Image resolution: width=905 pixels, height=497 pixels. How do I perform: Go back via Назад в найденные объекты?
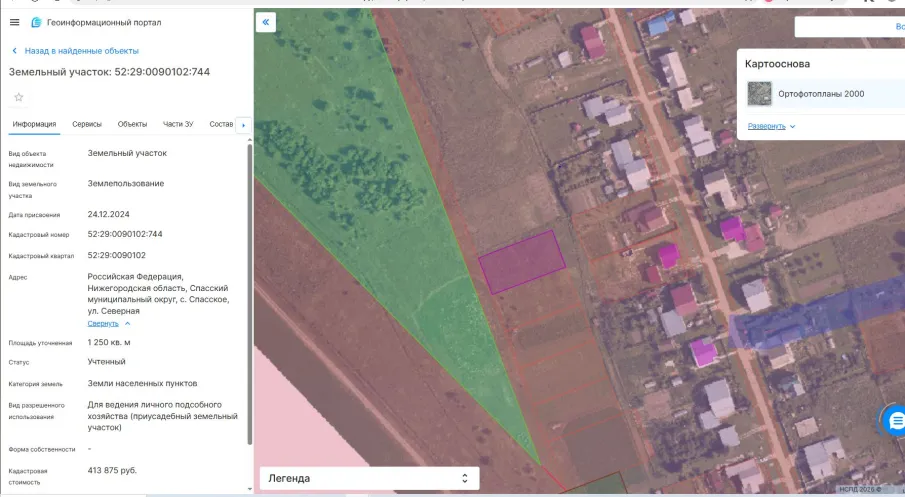coord(81,51)
